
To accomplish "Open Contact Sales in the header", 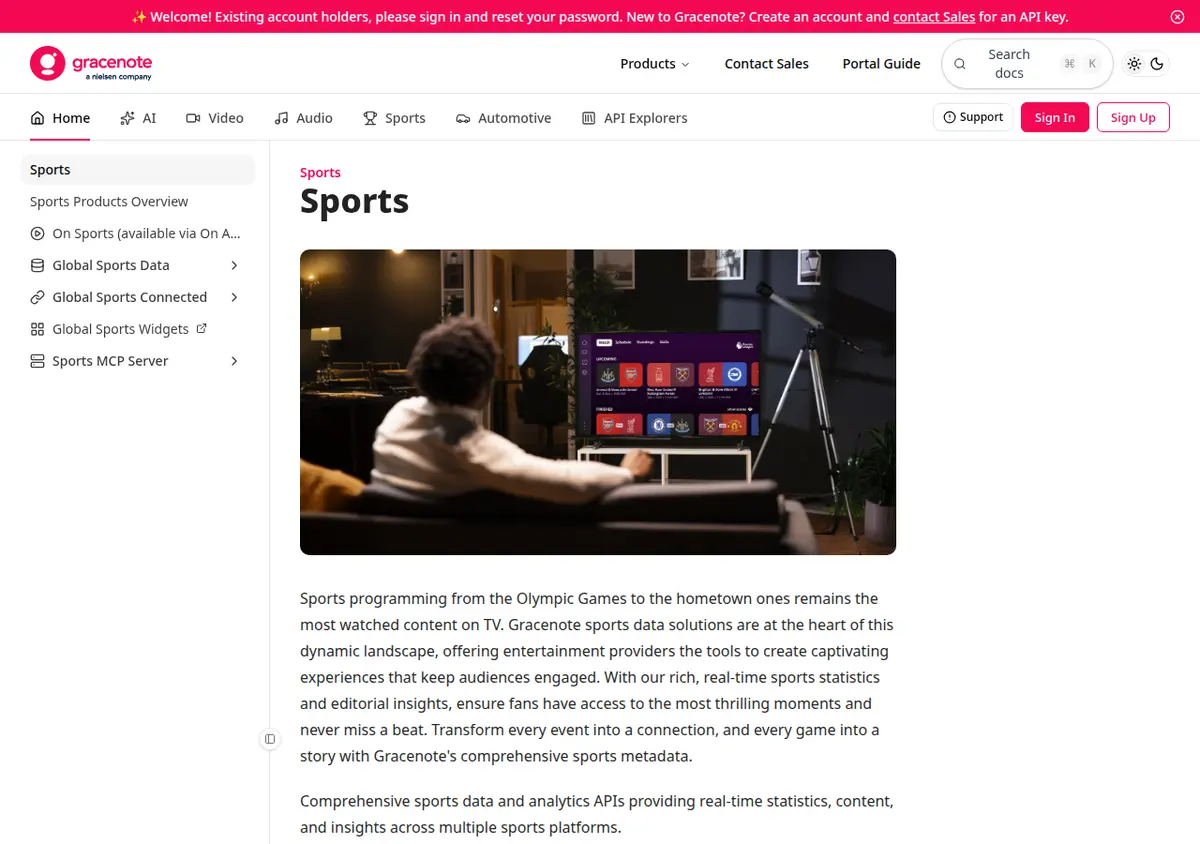I will [x=767, y=64].
